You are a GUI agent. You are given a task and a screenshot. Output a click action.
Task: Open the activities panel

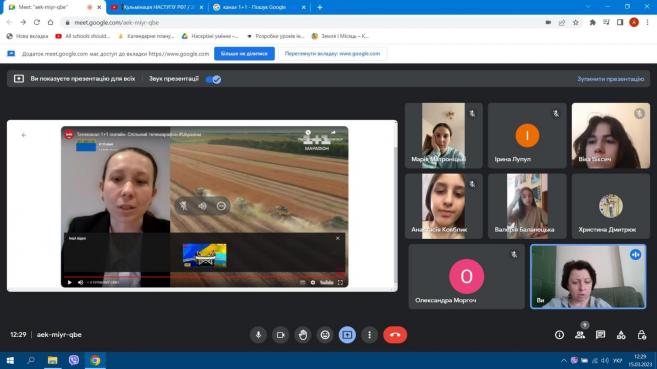coord(621,335)
